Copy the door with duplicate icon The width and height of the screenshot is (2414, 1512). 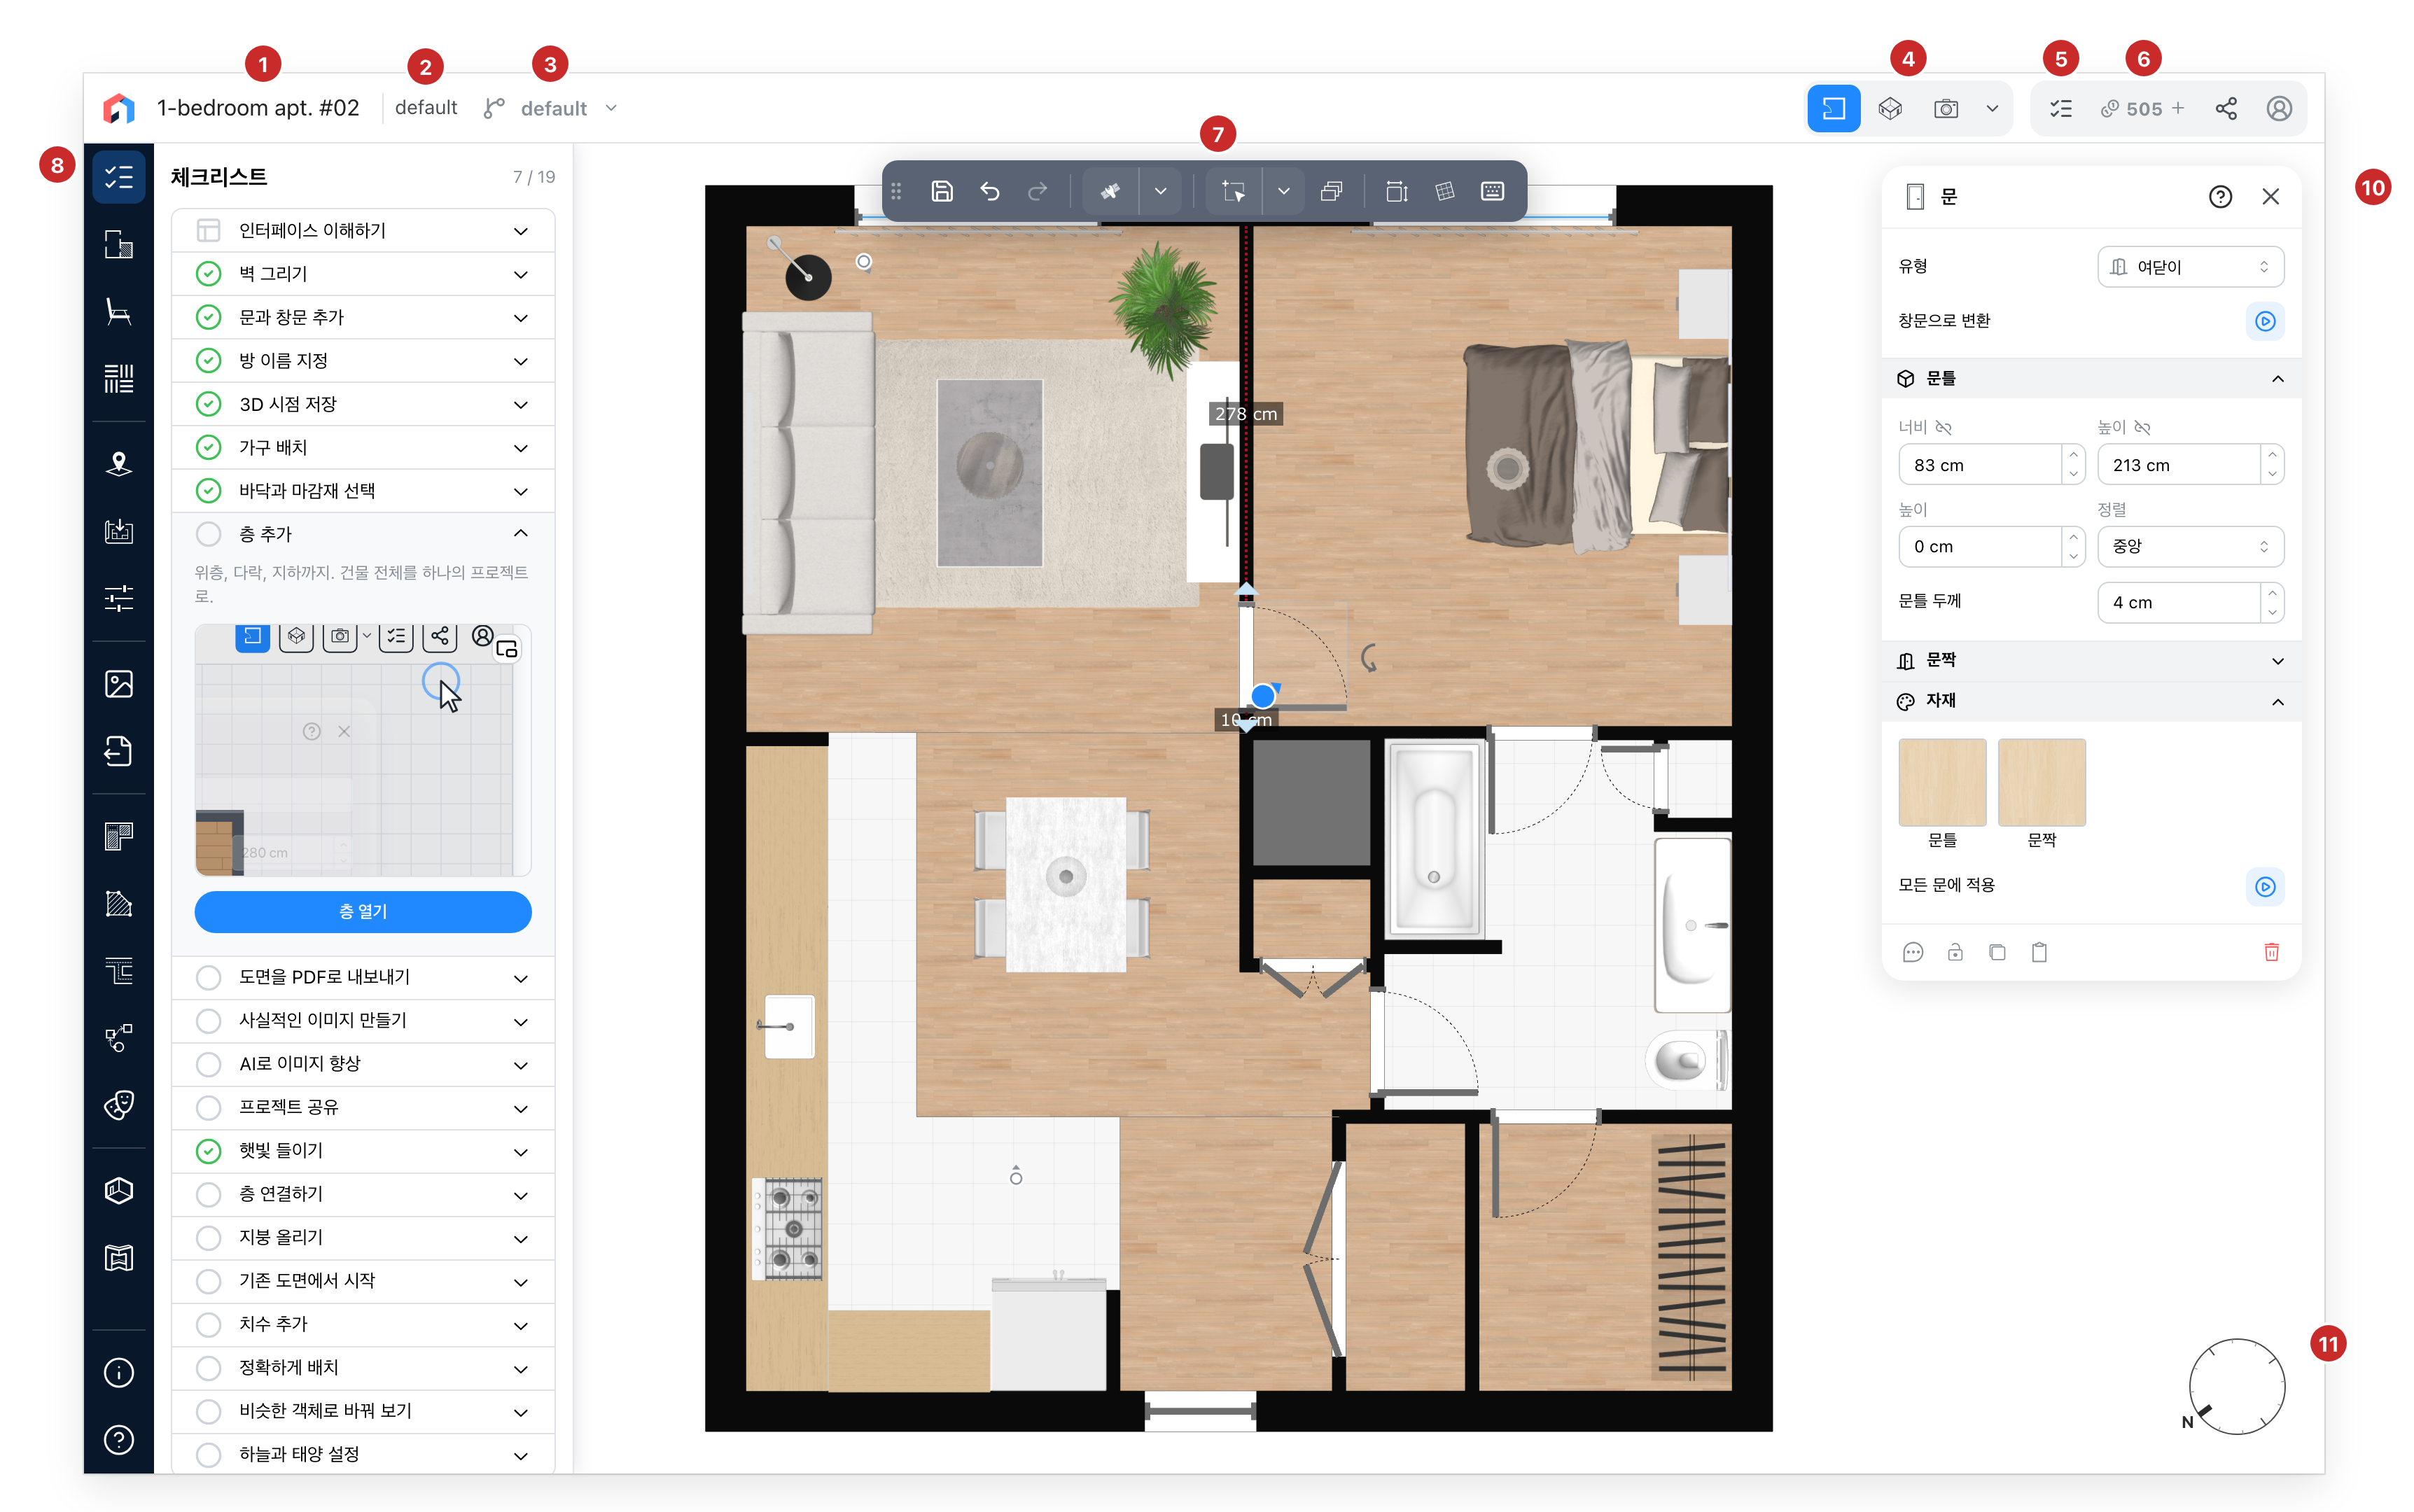click(x=1996, y=952)
